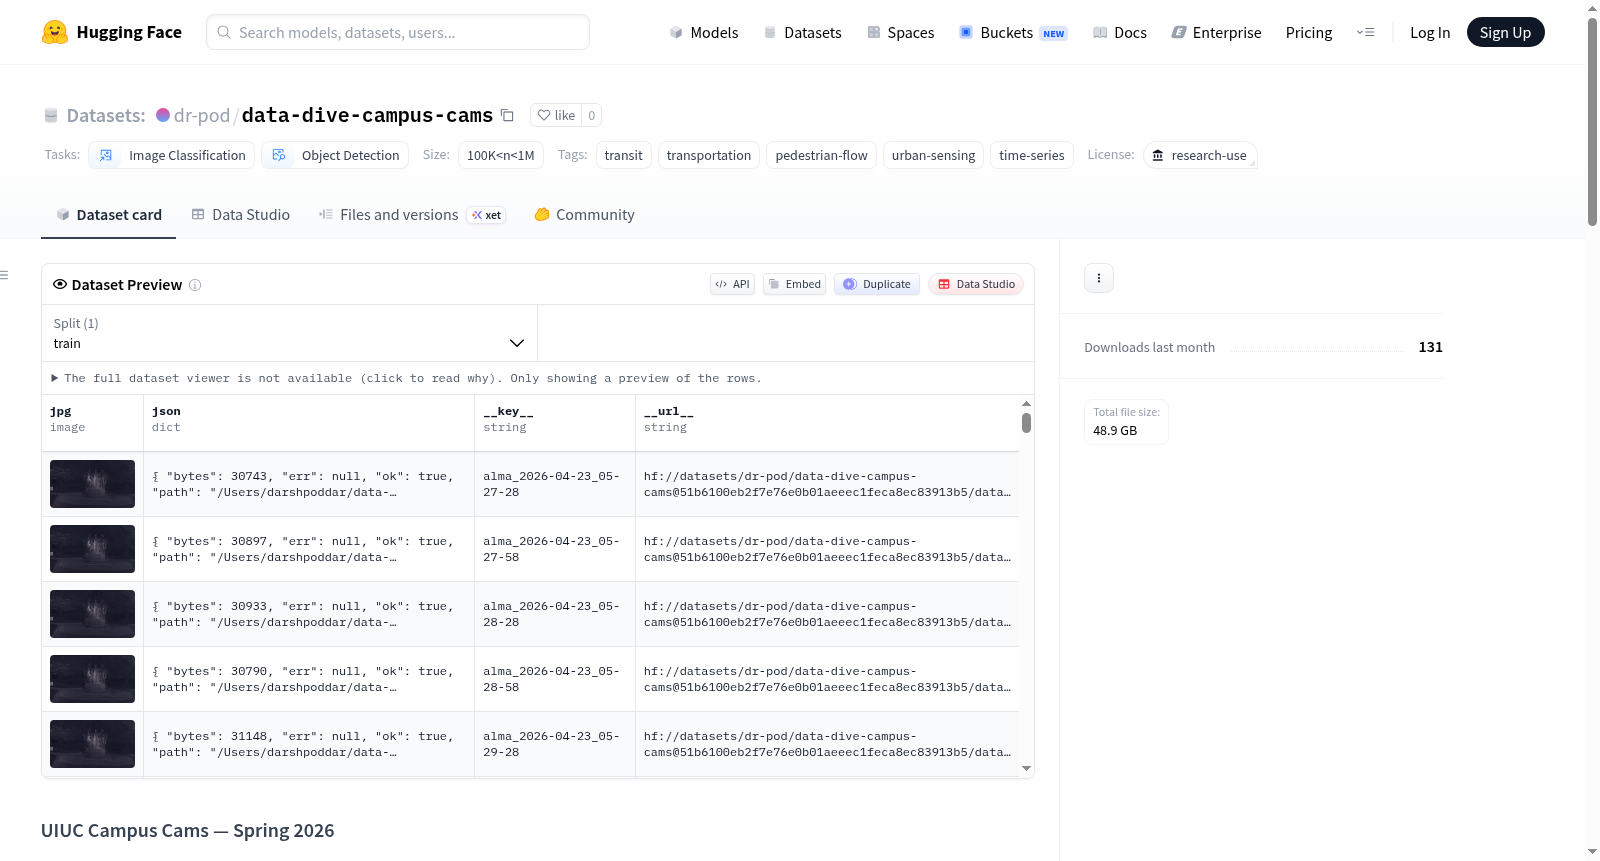Image resolution: width=1600 pixels, height=861 pixels.
Task: Click the preview table scrollbar thumb
Action: [1026, 423]
